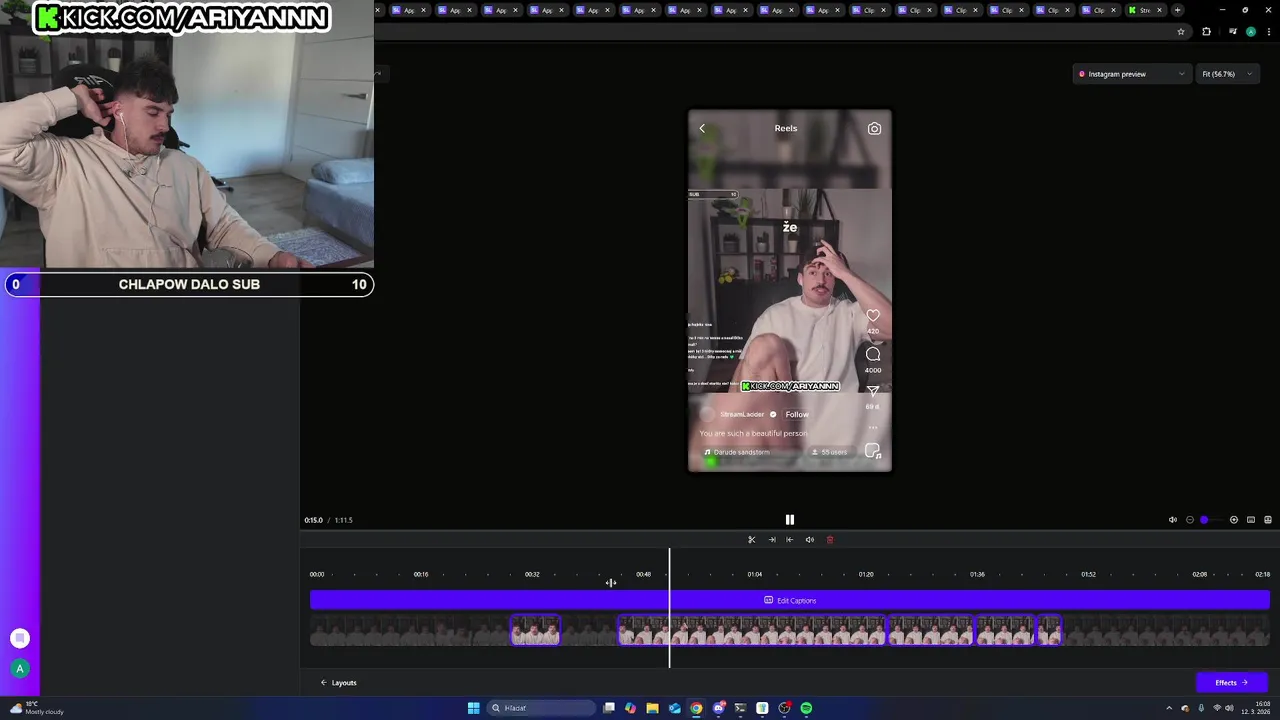Bookmark this page with the star icon
The width and height of the screenshot is (1280, 720).
(1181, 32)
